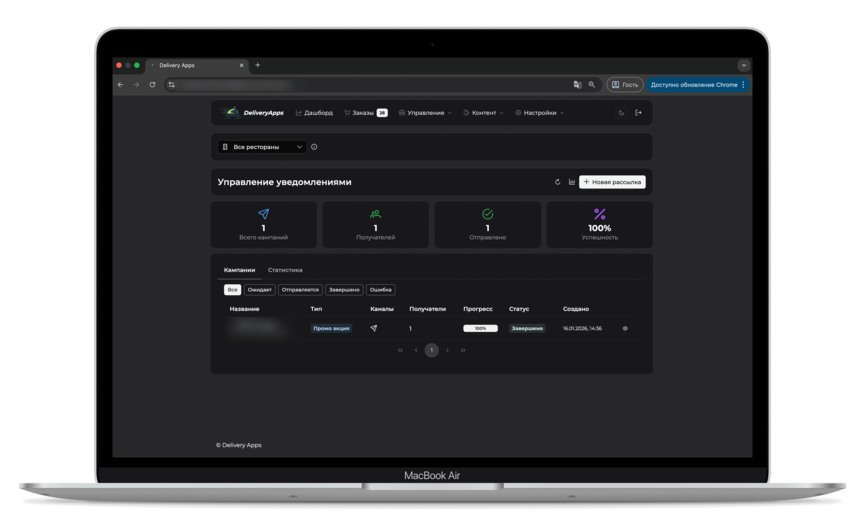This screenshot has width=865, height=515.
Task: Open the "Все рестораны" dropdown
Action: click(263, 147)
